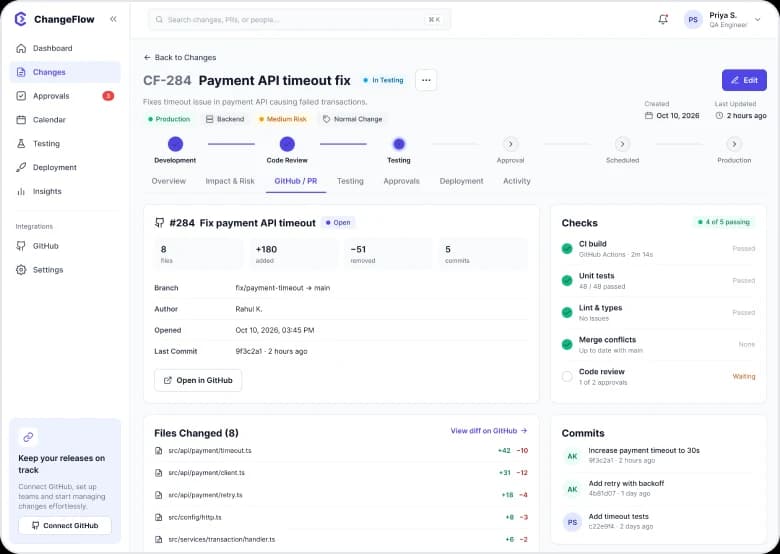Open Insights in the sidebar
Viewport: 780px width, 554px height.
pyautogui.click(x=65, y=191)
